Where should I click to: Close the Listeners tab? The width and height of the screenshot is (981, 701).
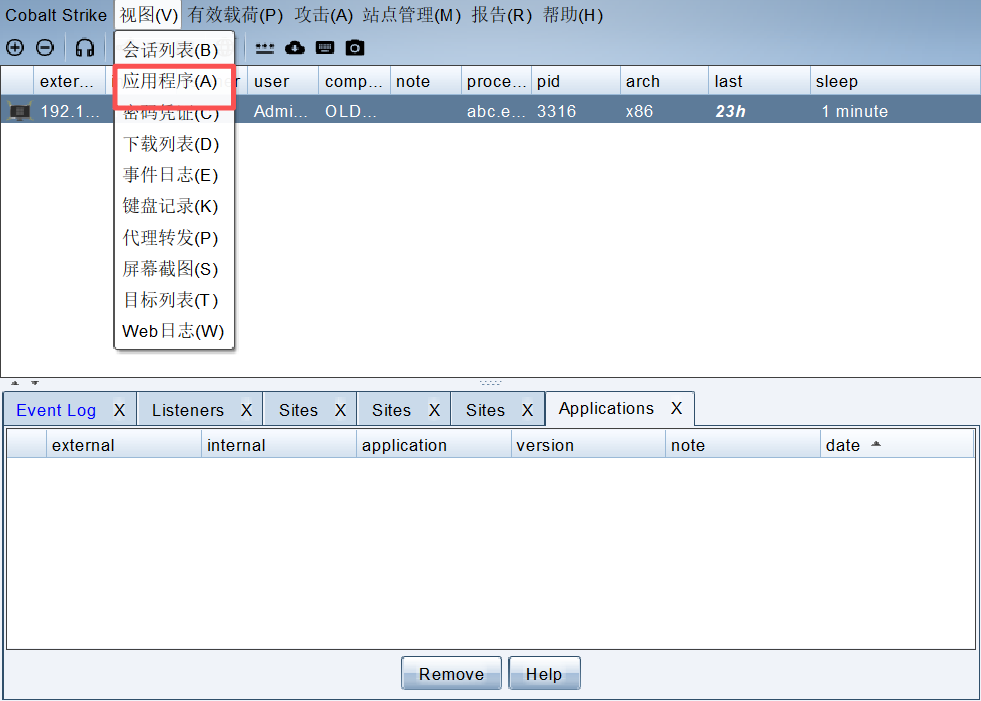click(247, 411)
